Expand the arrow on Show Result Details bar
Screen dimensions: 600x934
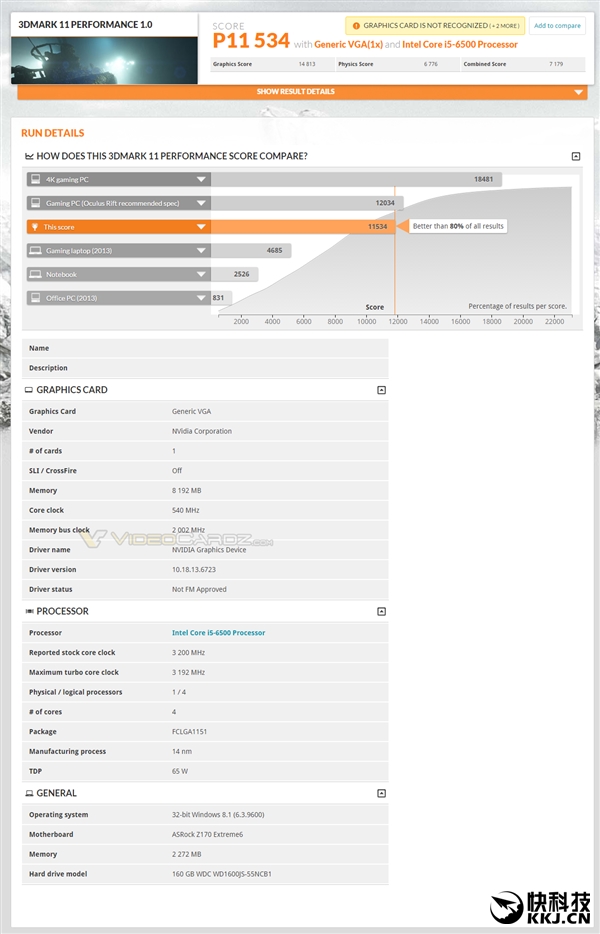coord(578,92)
